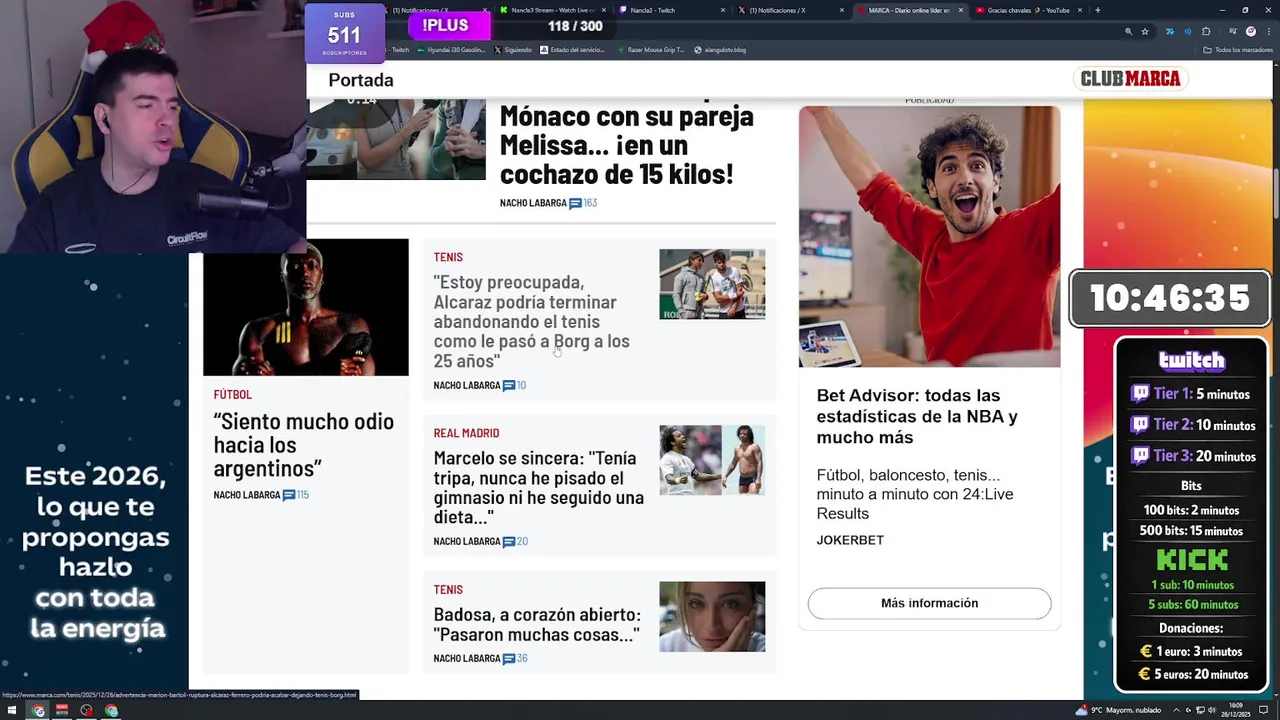Open the Hyundai i30 Gasolina bookmark
The height and width of the screenshot is (720, 1280).
pyautogui.click(x=452, y=50)
